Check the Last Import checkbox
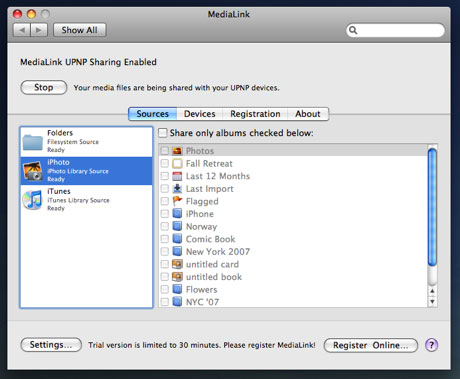The height and width of the screenshot is (379, 460). point(165,189)
